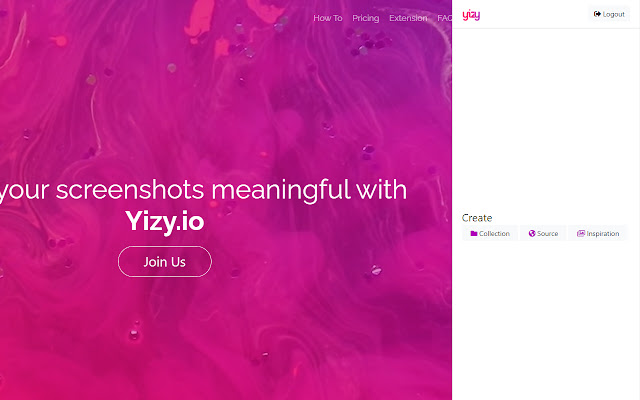Log out using the Logout button

tap(609, 14)
